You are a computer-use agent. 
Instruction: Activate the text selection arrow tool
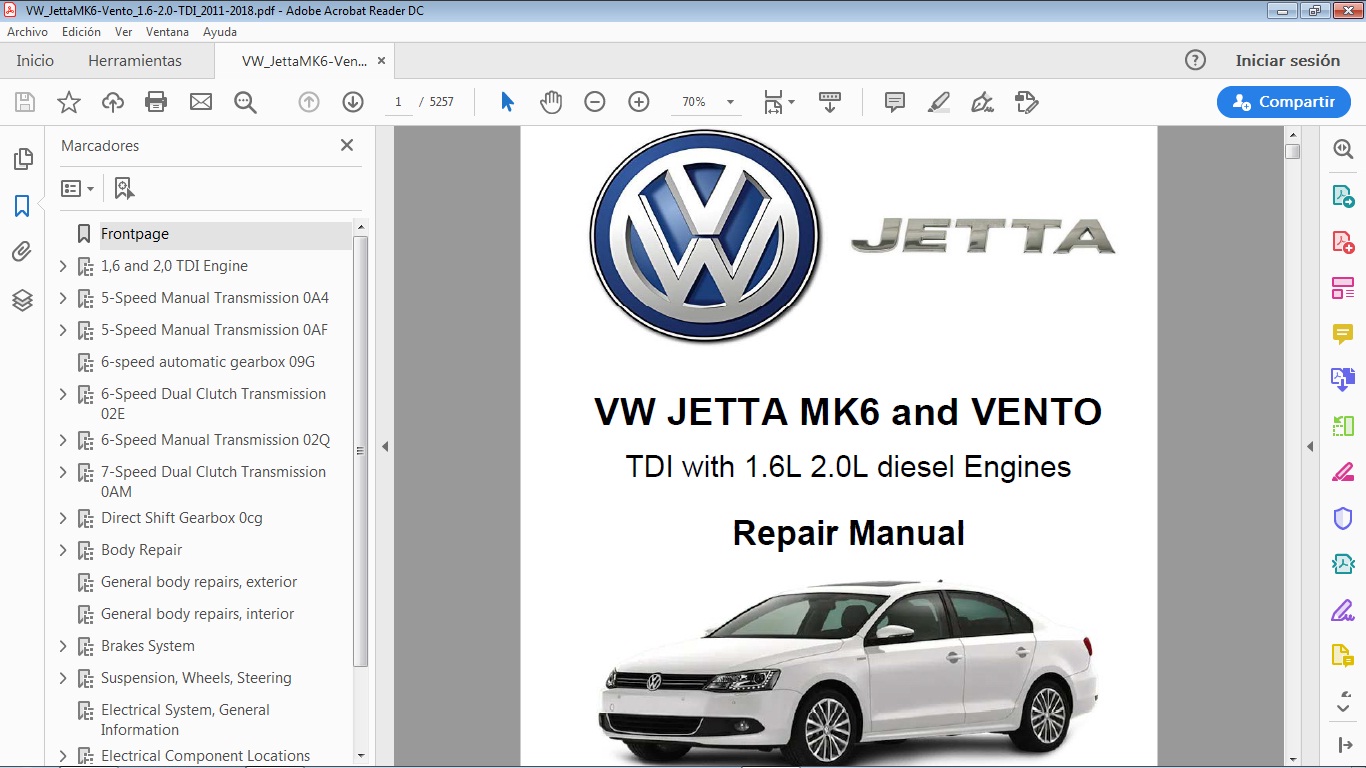pos(507,101)
